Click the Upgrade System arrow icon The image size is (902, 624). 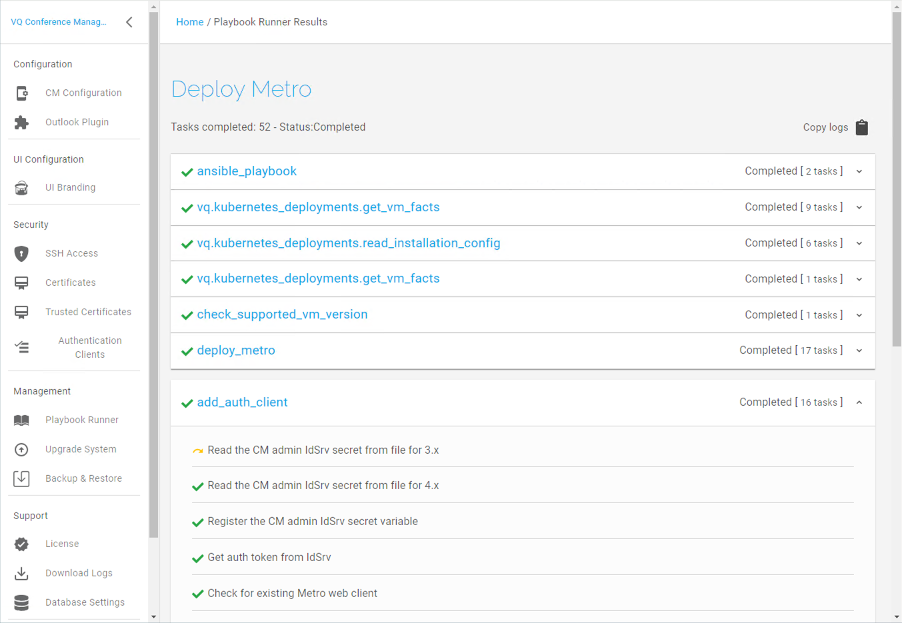pyautogui.click(x=21, y=450)
